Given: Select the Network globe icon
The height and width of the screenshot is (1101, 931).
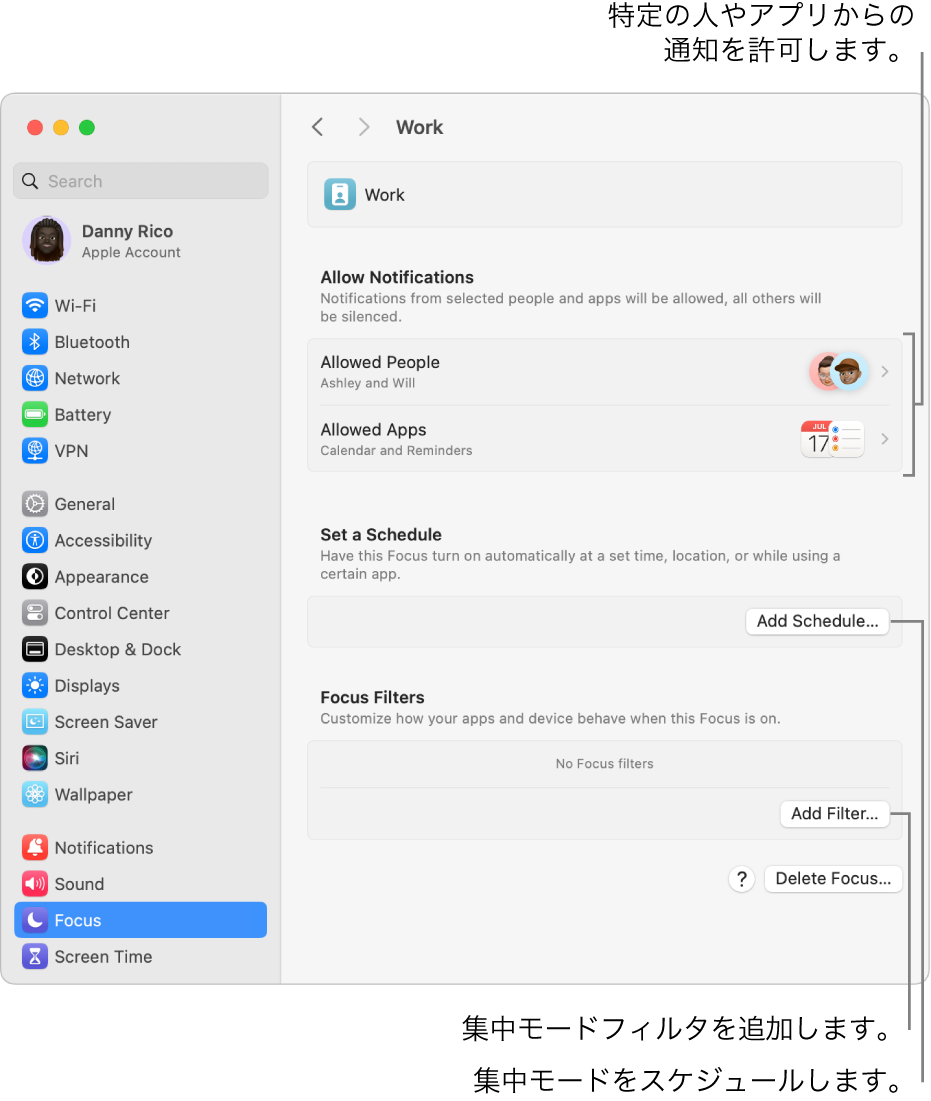Looking at the screenshot, I should tap(34, 378).
